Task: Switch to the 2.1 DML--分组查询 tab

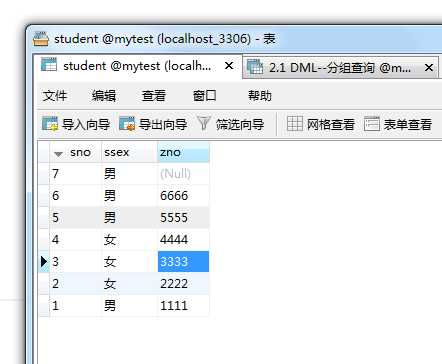Action: (340, 68)
